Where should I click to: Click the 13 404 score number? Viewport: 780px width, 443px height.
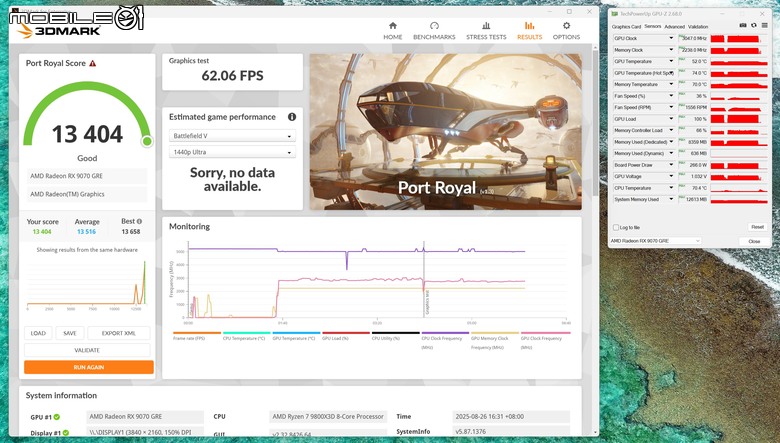(87, 134)
